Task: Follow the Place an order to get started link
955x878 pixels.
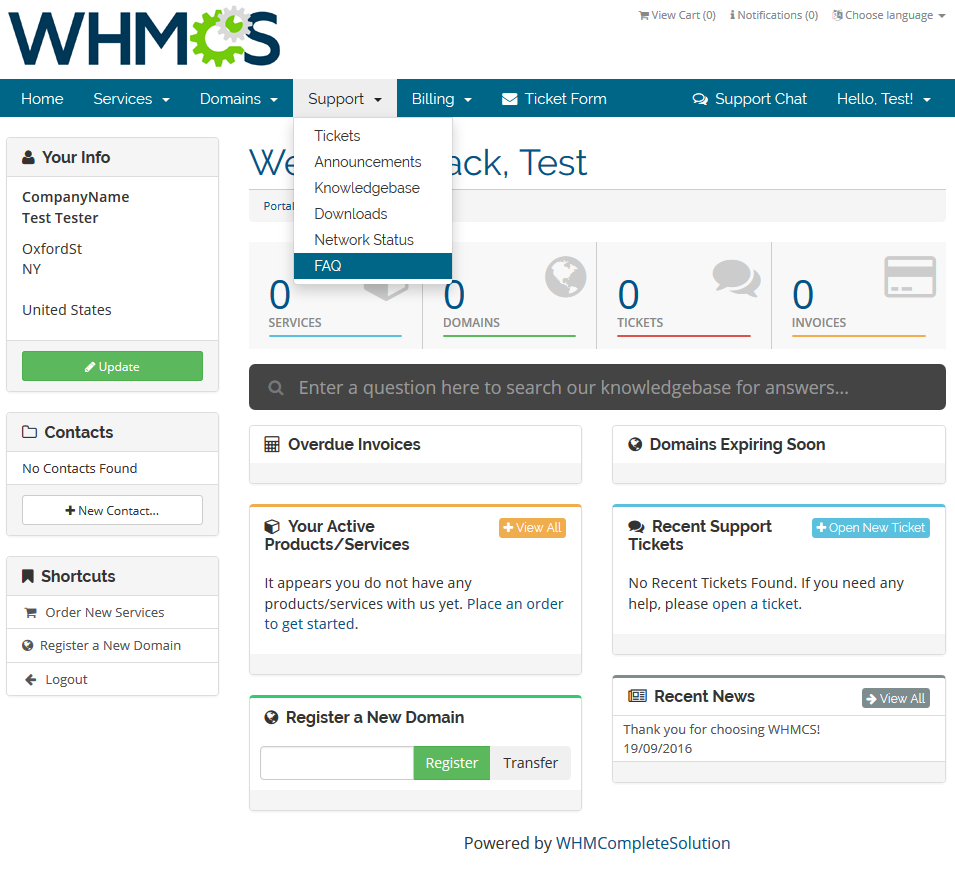Action: [414, 614]
